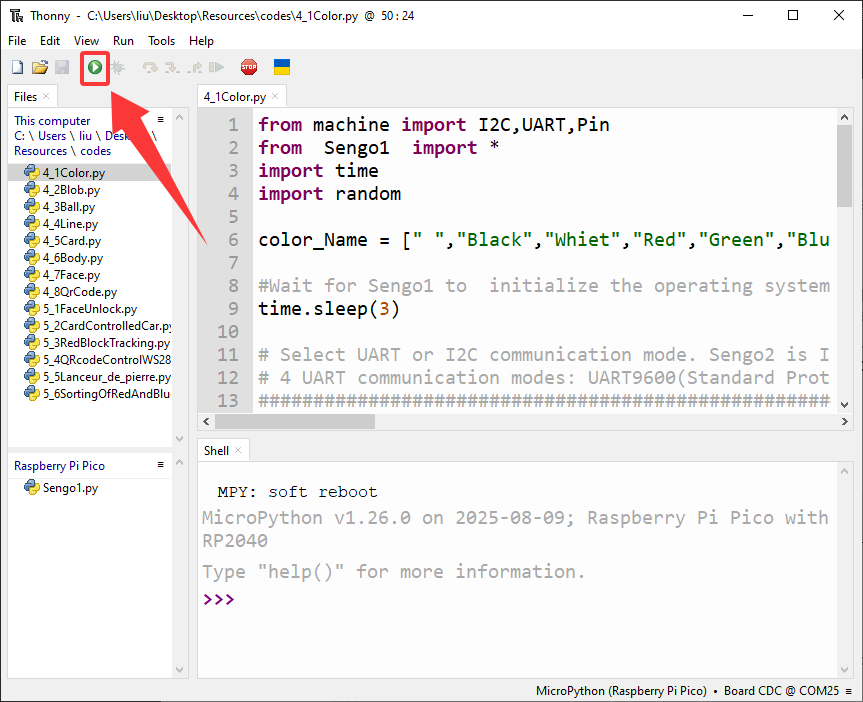
Task: Close the Shell tab
Action: coord(238,450)
